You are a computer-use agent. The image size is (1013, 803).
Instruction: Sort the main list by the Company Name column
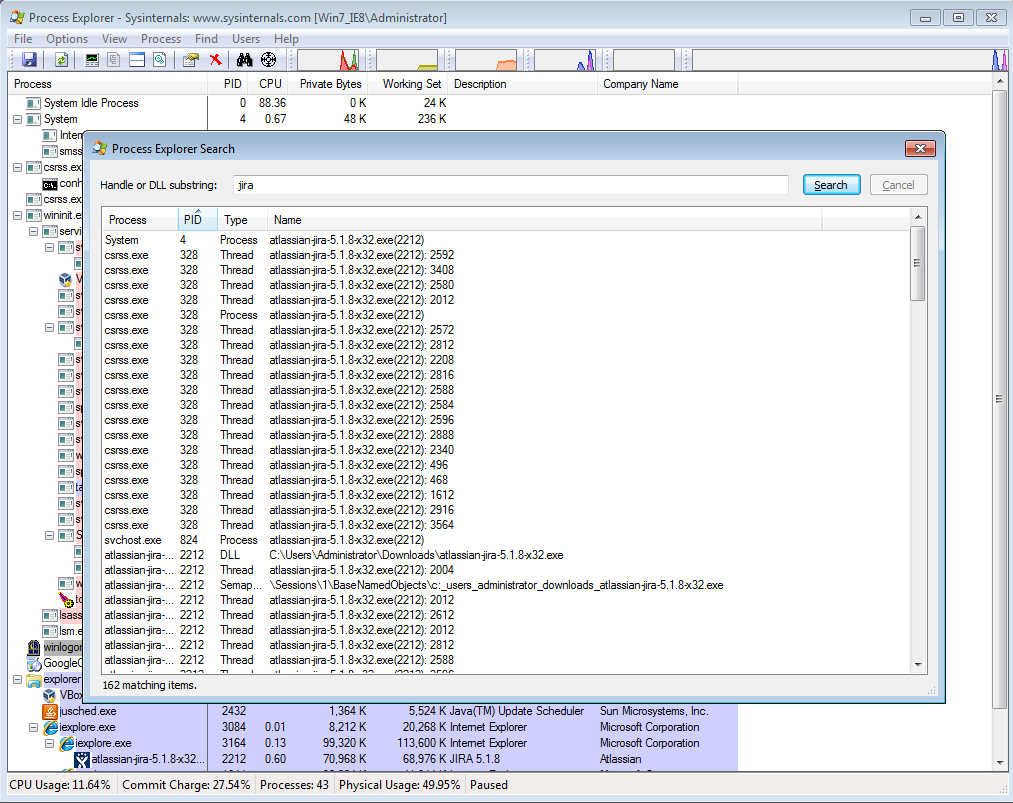(667, 84)
